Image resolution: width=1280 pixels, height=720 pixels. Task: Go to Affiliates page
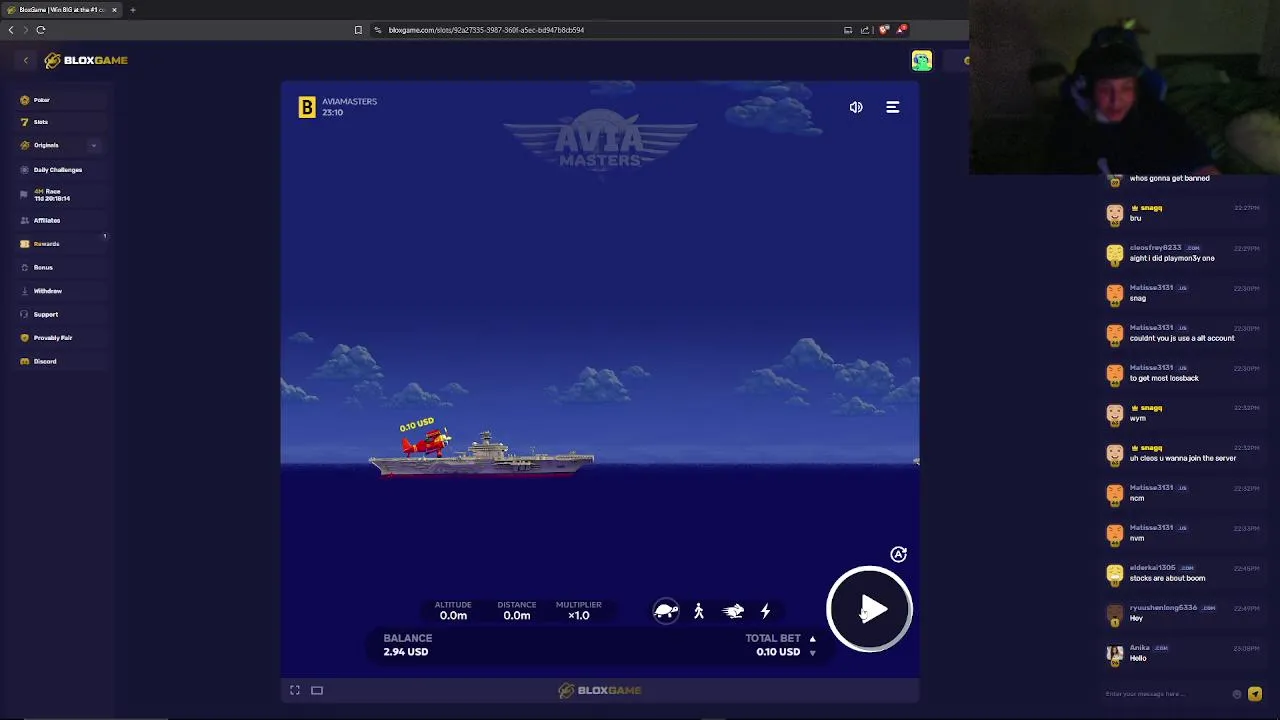pos(60,220)
